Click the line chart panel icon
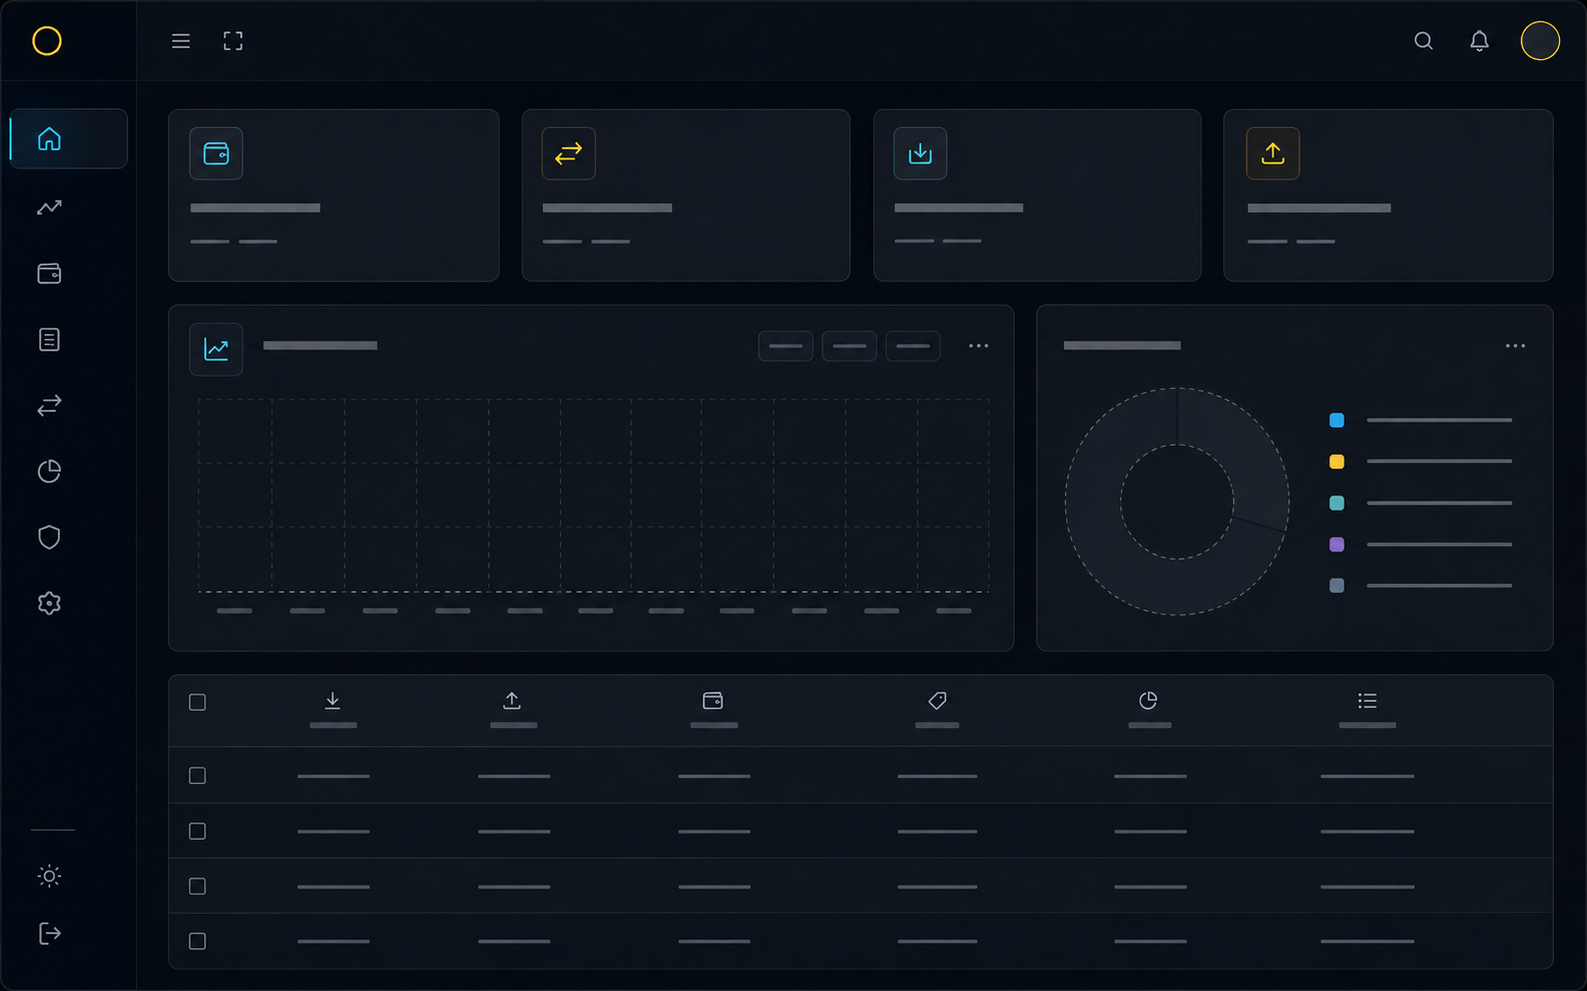 [x=216, y=349]
